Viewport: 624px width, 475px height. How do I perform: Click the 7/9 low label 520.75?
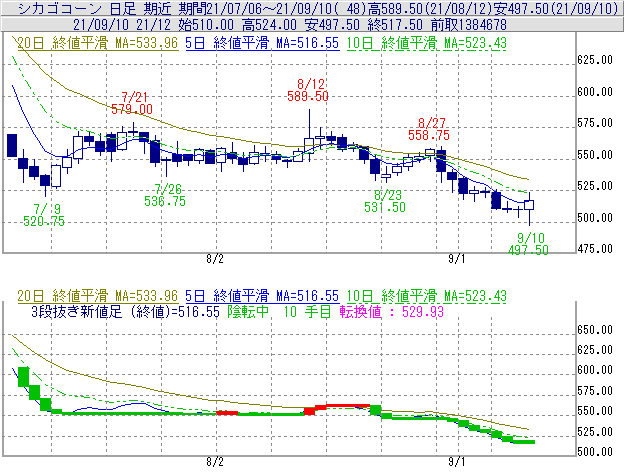[44, 221]
